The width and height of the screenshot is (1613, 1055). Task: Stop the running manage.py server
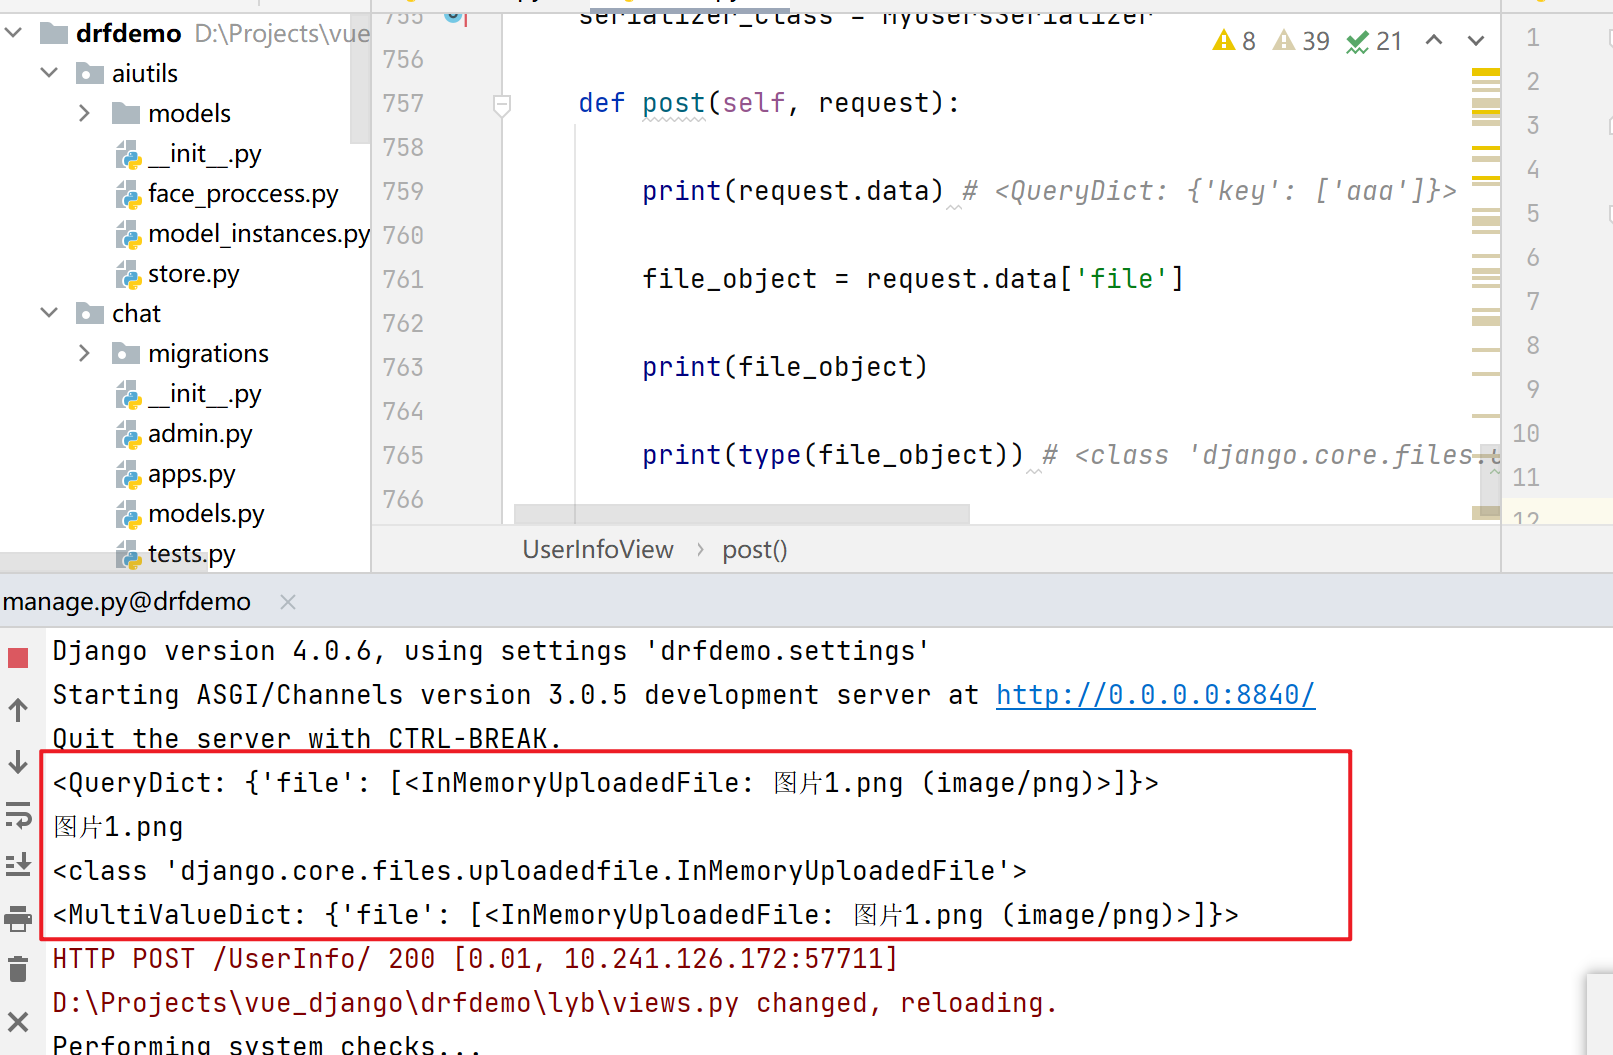18,658
